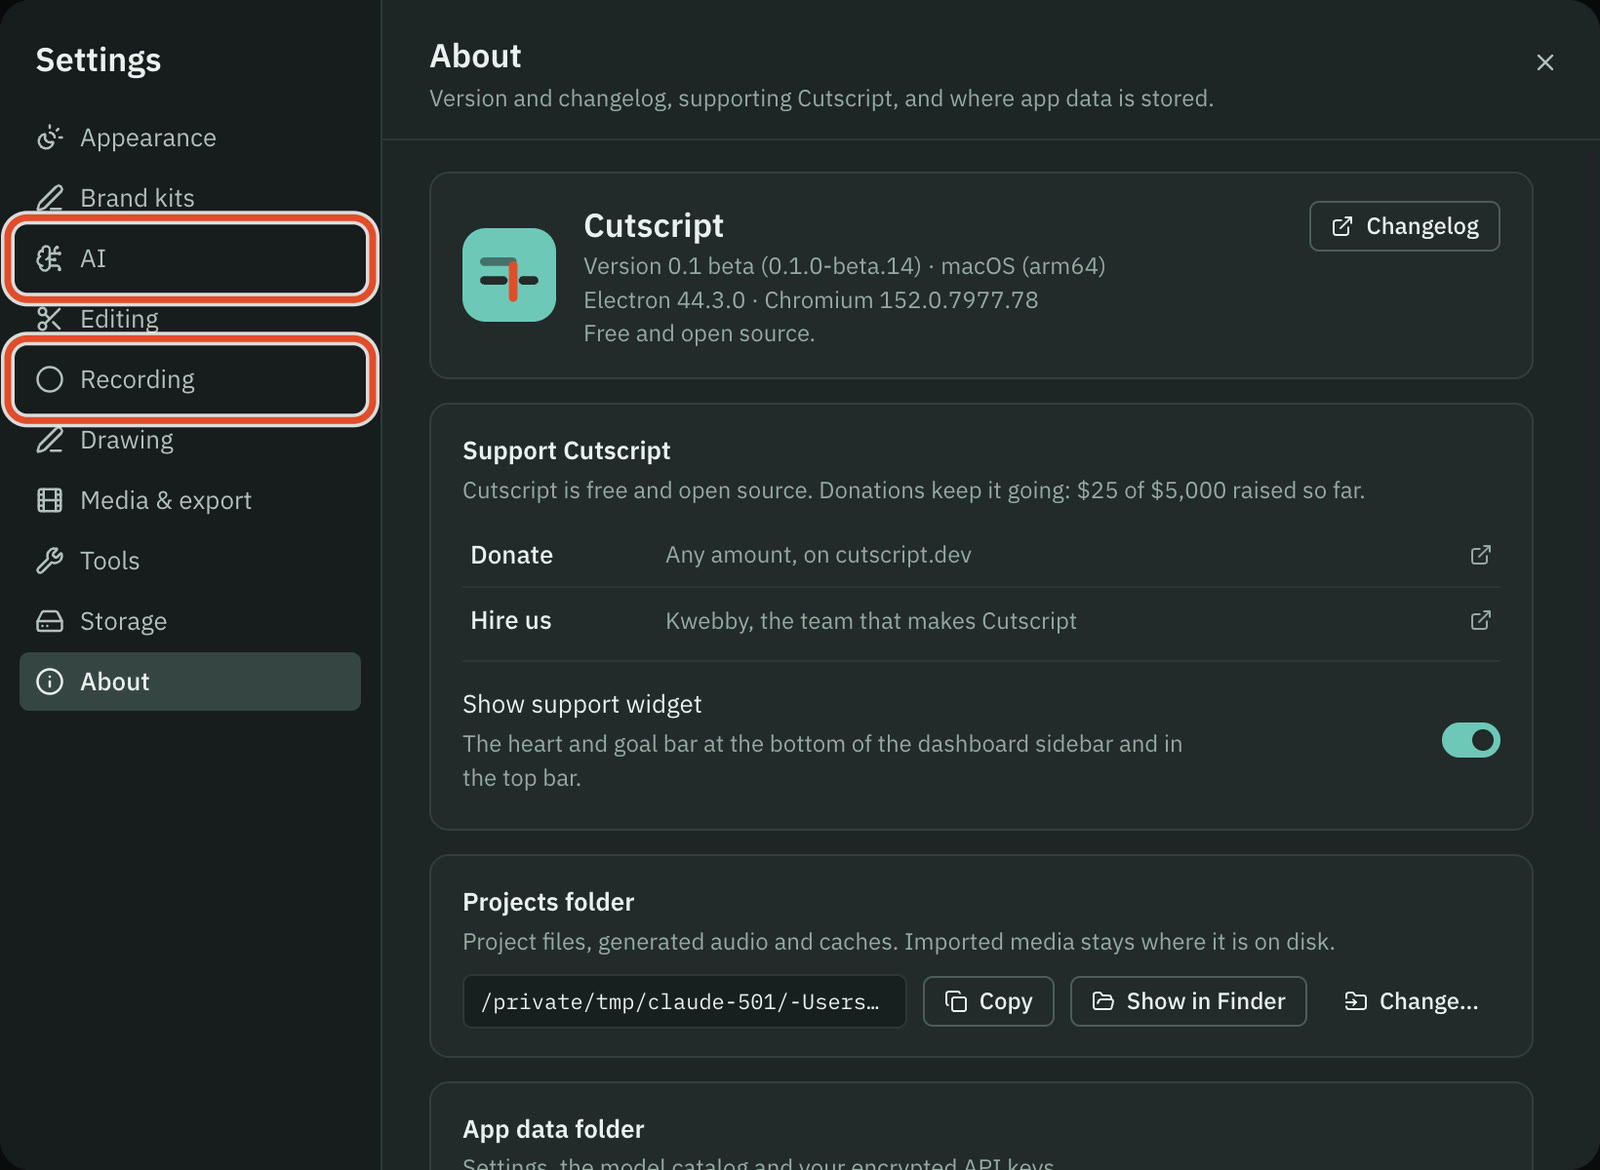Open external link icon in Donate row
The width and height of the screenshot is (1600, 1170).
(x=1481, y=555)
